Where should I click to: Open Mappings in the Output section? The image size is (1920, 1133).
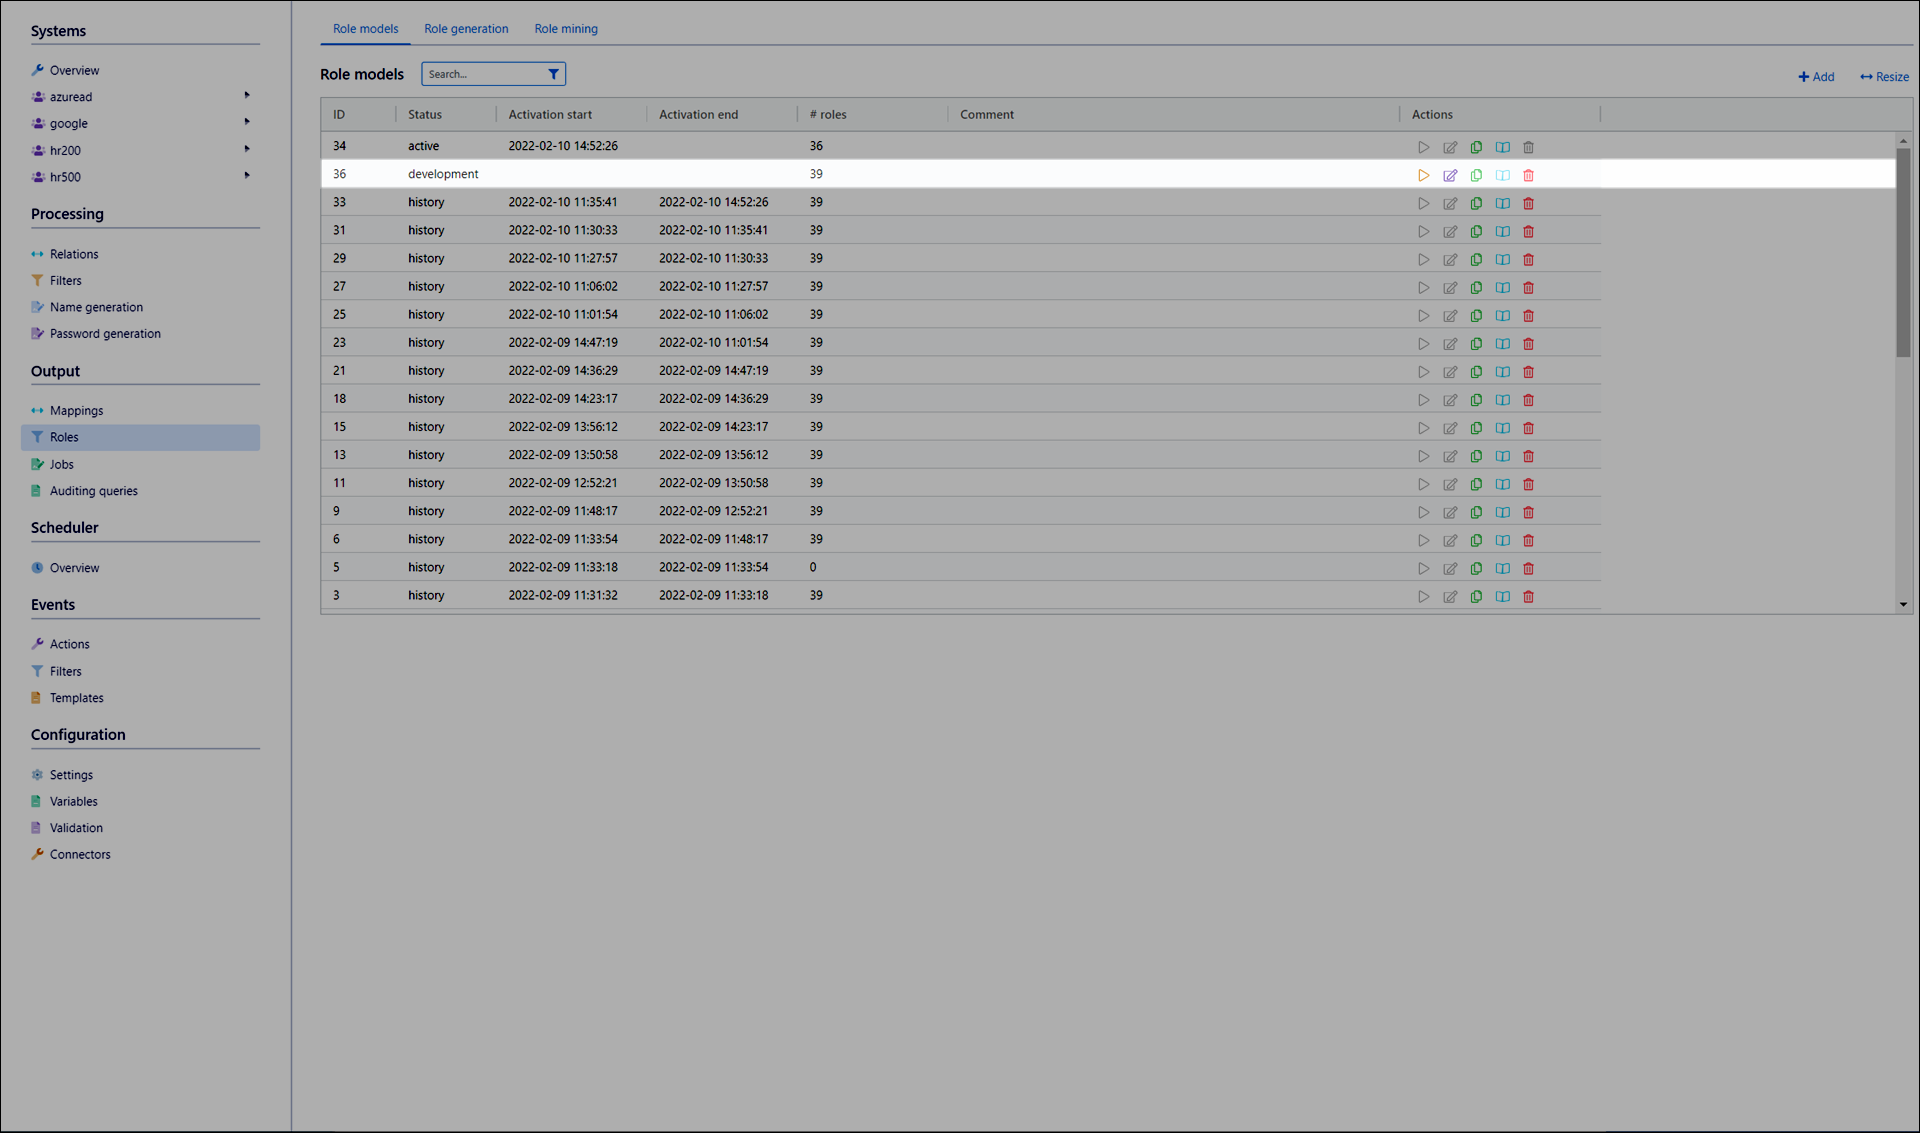pyautogui.click(x=76, y=411)
